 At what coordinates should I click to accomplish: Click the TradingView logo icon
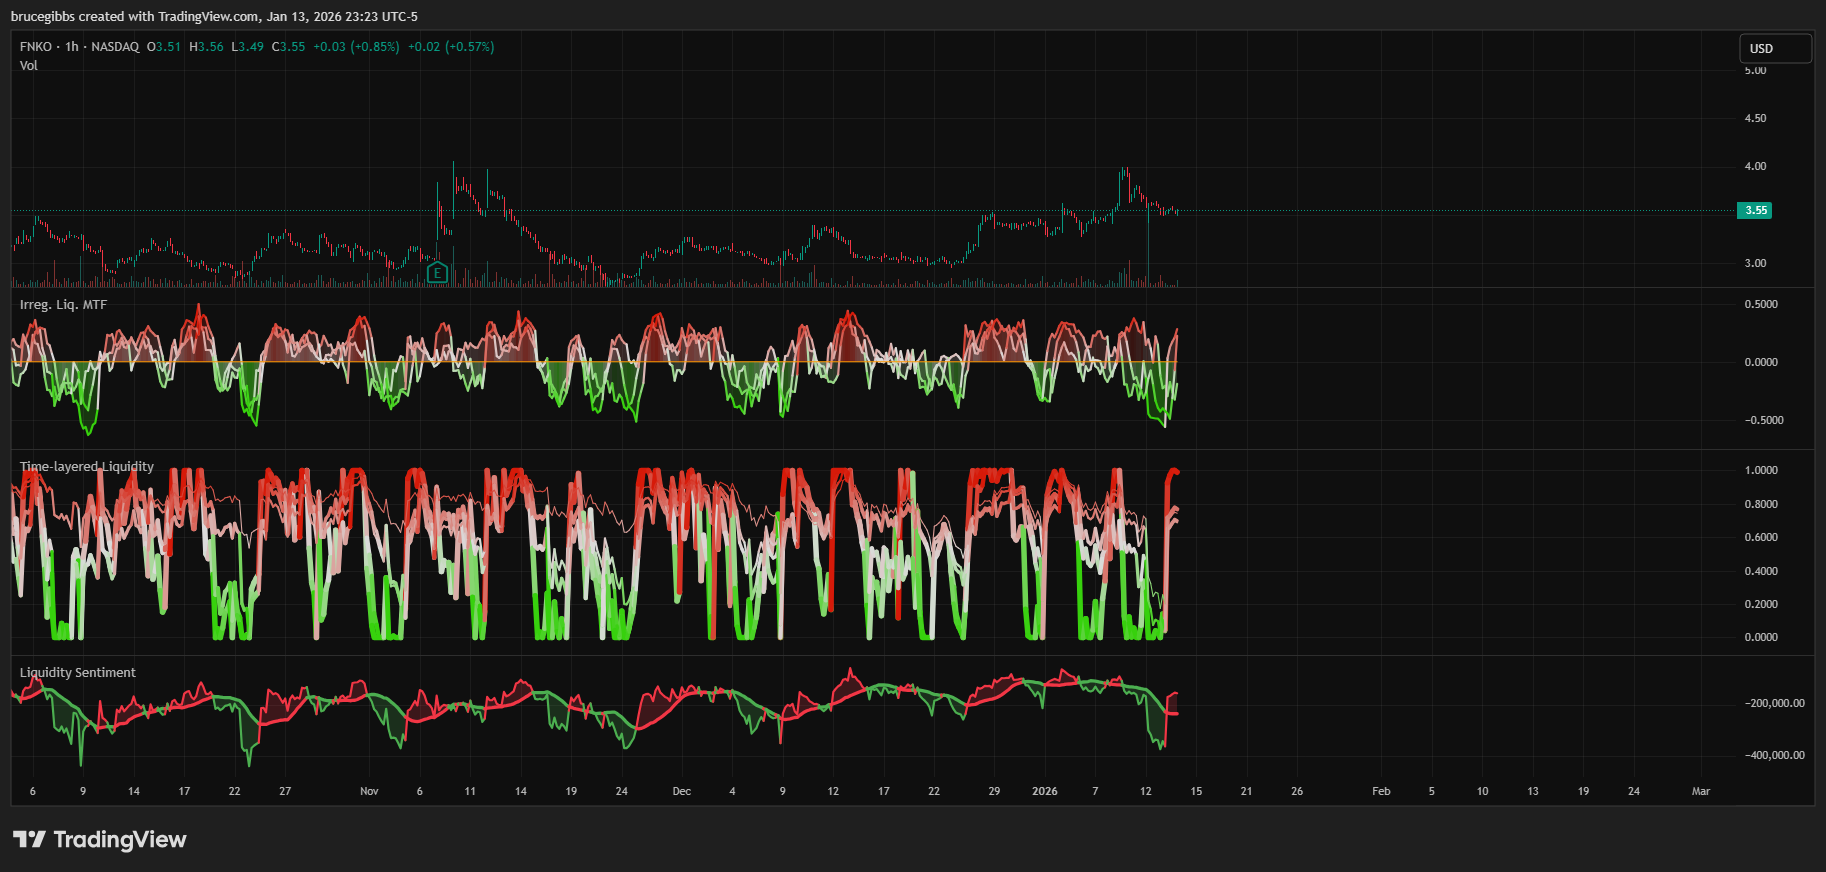[x=29, y=839]
